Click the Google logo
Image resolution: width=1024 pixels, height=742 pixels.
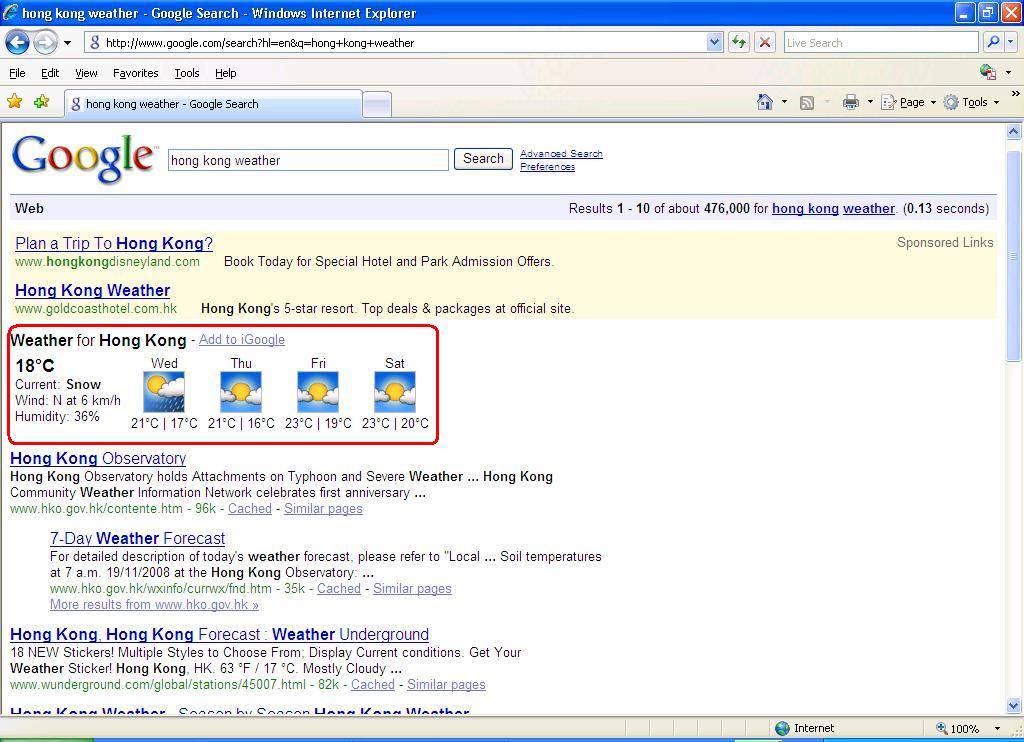tap(84, 157)
